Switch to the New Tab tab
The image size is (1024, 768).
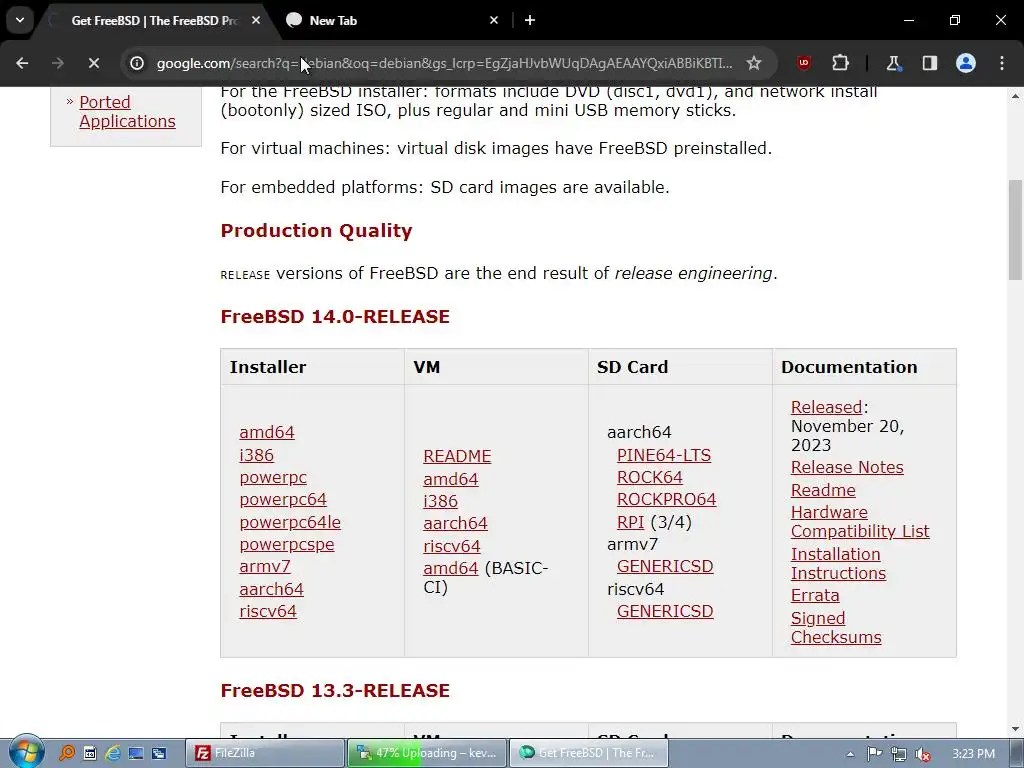(x=392, y=20)
